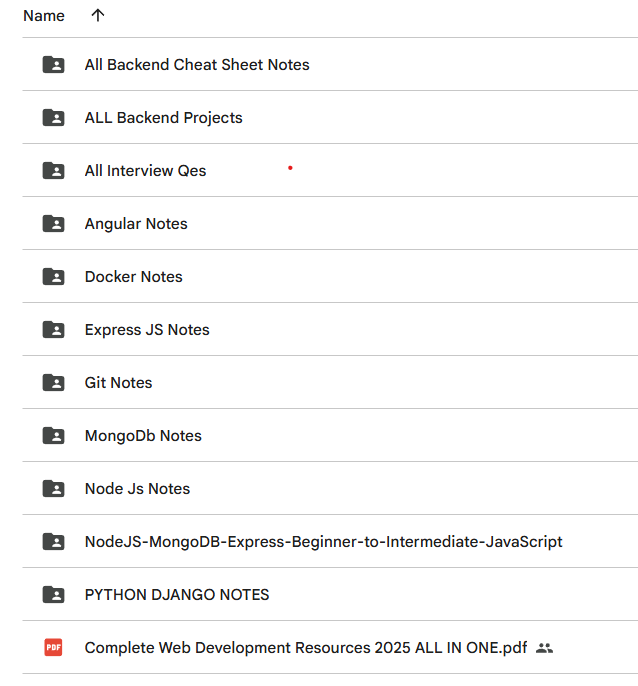Click the folder icon beside NodeJS-MongoDB-Express-Beginner-to-Intermediate-JavaScript
Viewport: 638px width, 686px height.
(x=53, y=541)
